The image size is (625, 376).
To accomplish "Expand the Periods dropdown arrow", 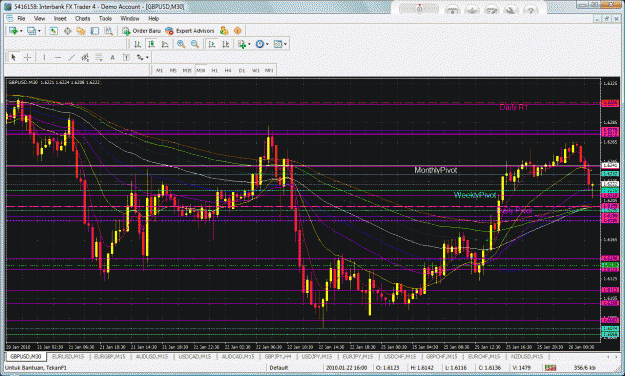I will tap(267, 44).
